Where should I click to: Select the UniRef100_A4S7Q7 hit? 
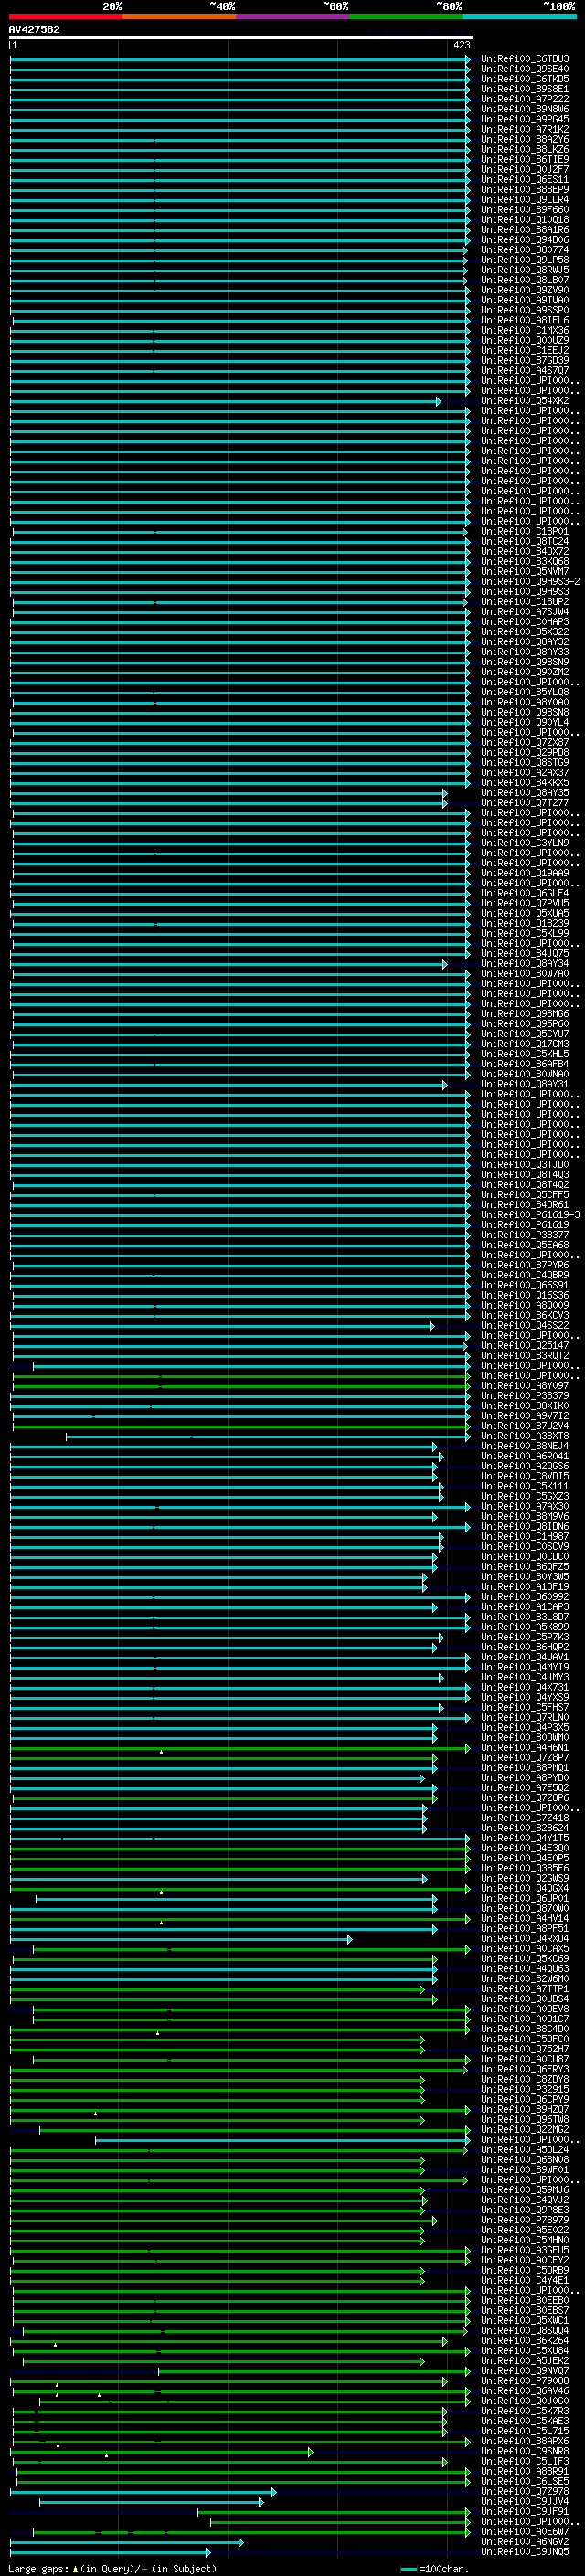(x=525, y=371)
